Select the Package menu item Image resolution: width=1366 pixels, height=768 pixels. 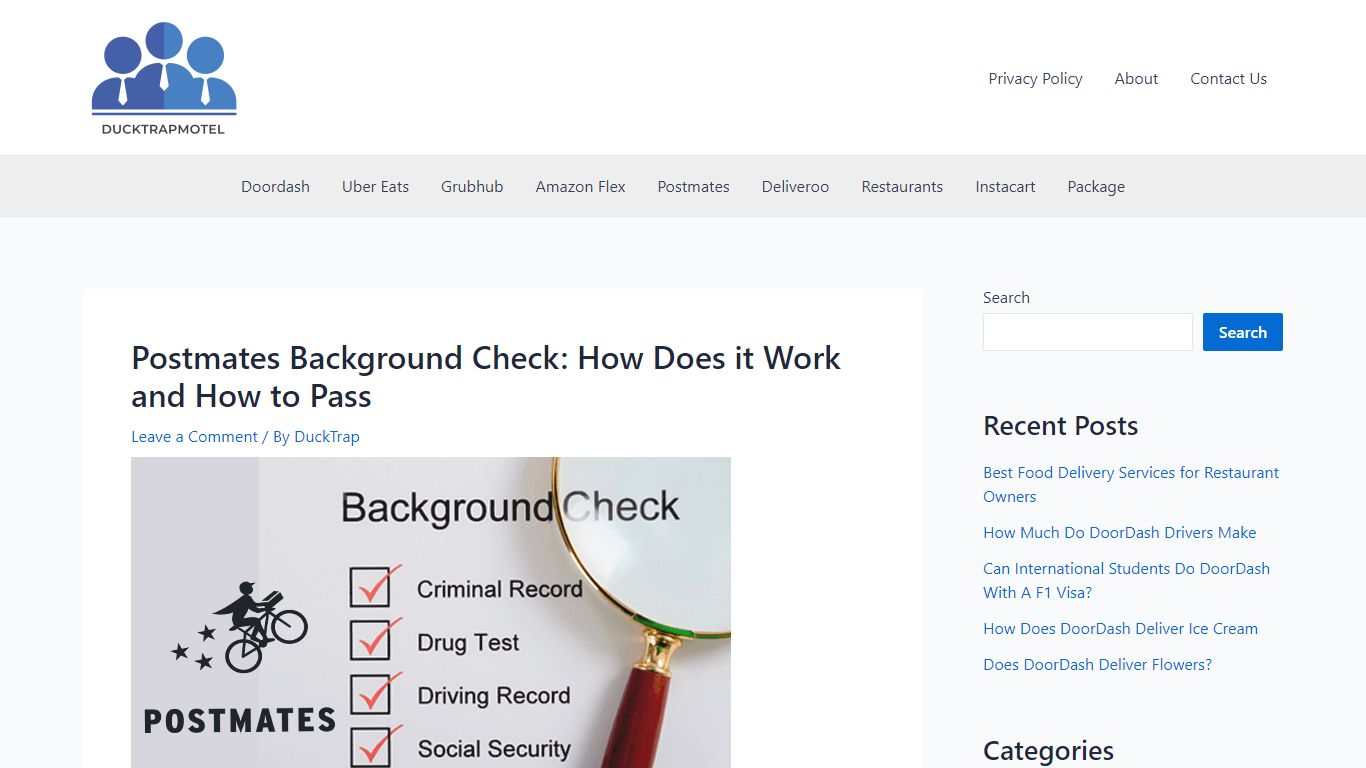(x=1096, y=187)
